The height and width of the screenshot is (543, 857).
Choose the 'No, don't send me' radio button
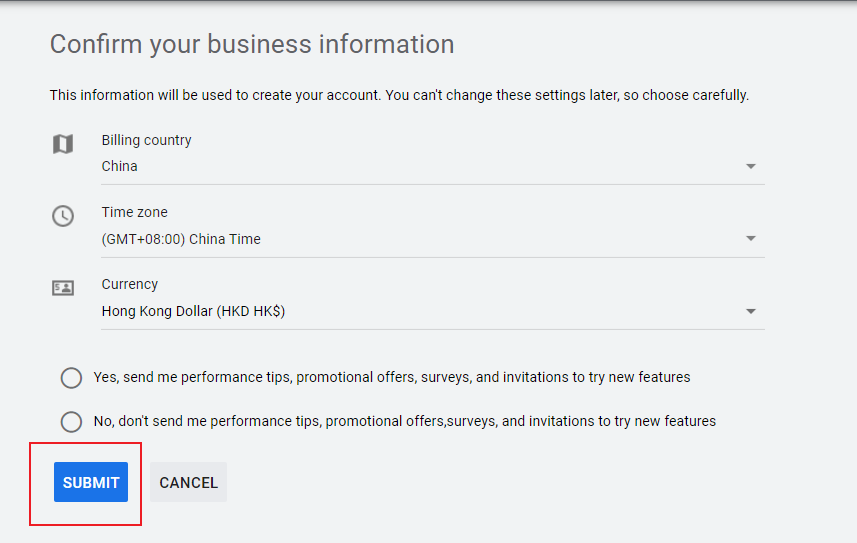point(71,422)
